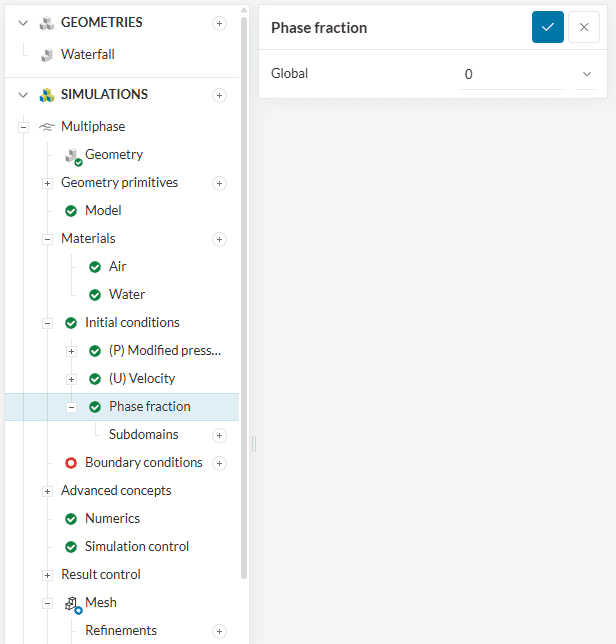Add a mesh refinement with plus icon
This screenshot has width=616, height=644.
220,631
